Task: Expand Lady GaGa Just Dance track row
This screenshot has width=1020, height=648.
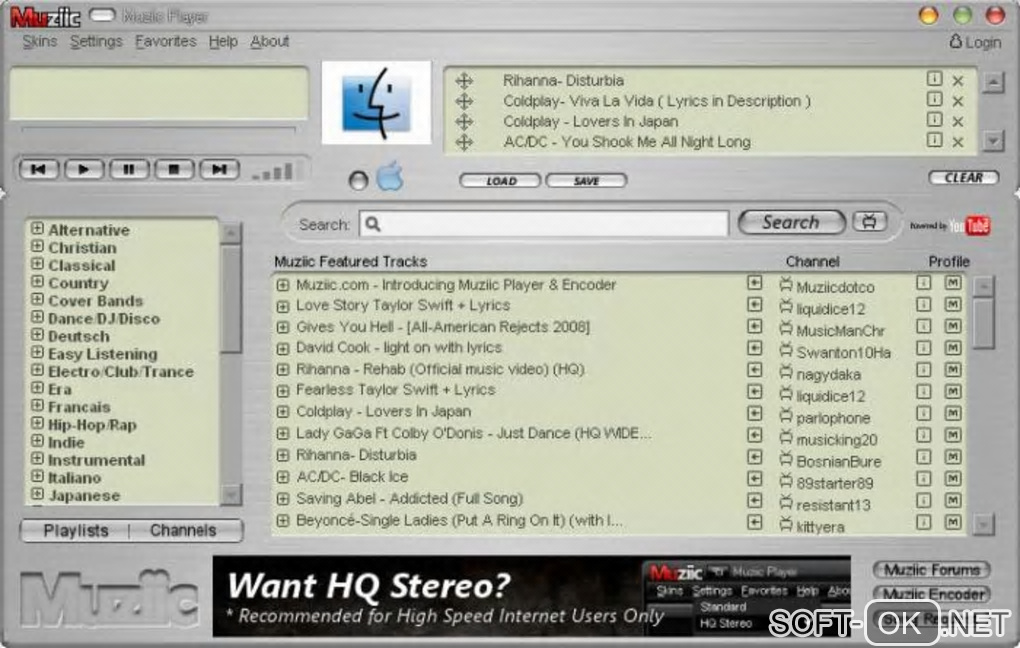Action: click(282, 434)
